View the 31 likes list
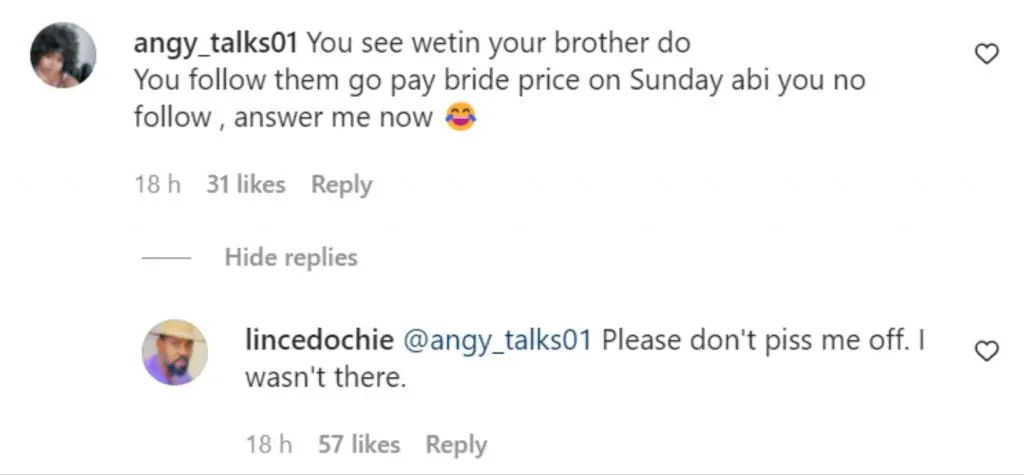This screenshot has width=1024, height=475. pos(245,185)
